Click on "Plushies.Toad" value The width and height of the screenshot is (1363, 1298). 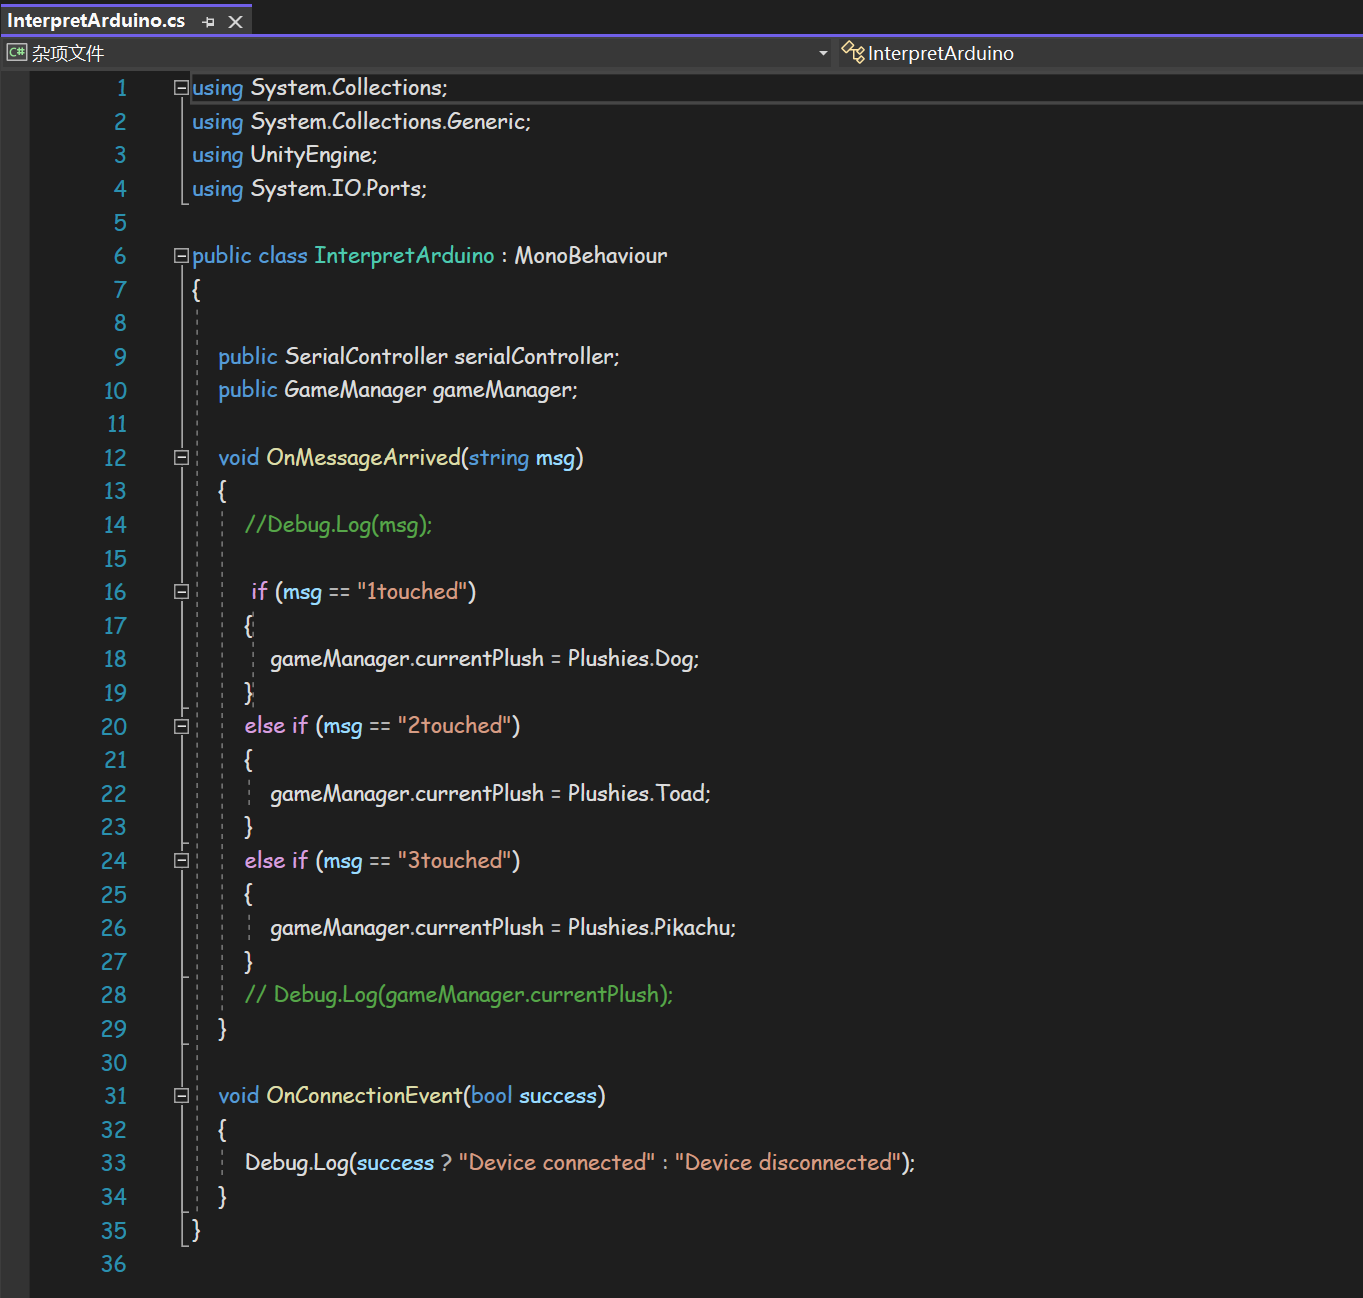(637, 794)
